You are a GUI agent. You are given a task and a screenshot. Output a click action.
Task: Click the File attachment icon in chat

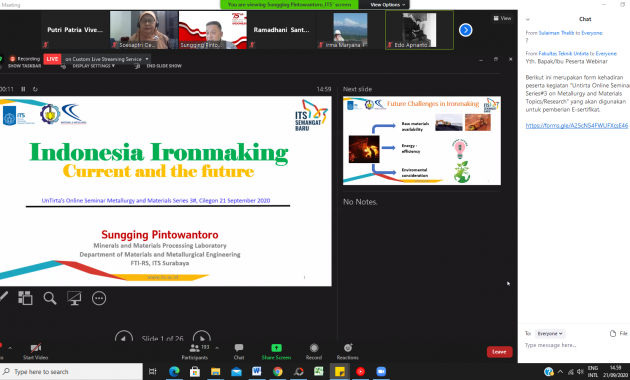click(x=613, y=333)
